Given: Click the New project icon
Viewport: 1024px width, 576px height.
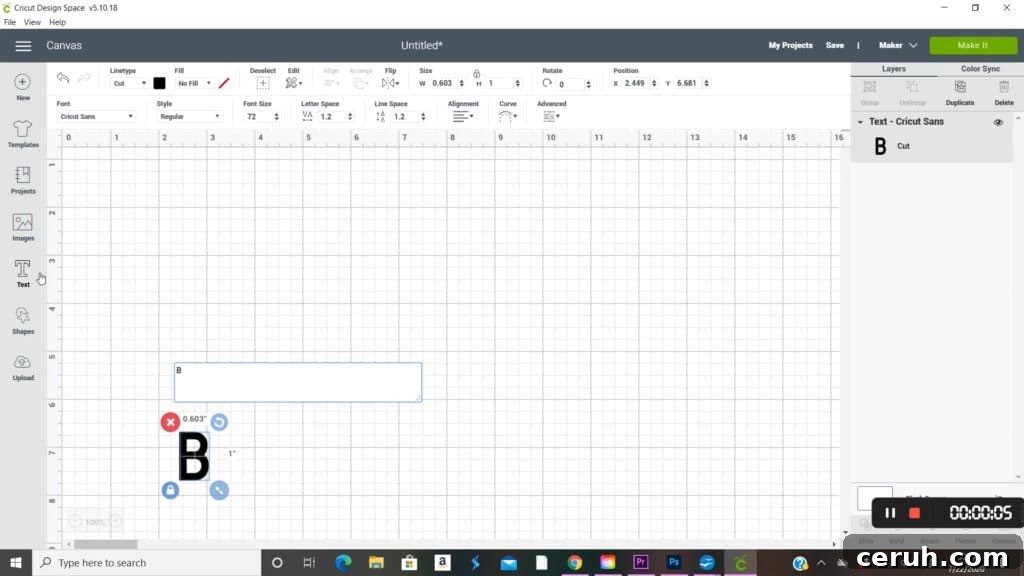Looking at the screenshot, I should tap(23, 82).
